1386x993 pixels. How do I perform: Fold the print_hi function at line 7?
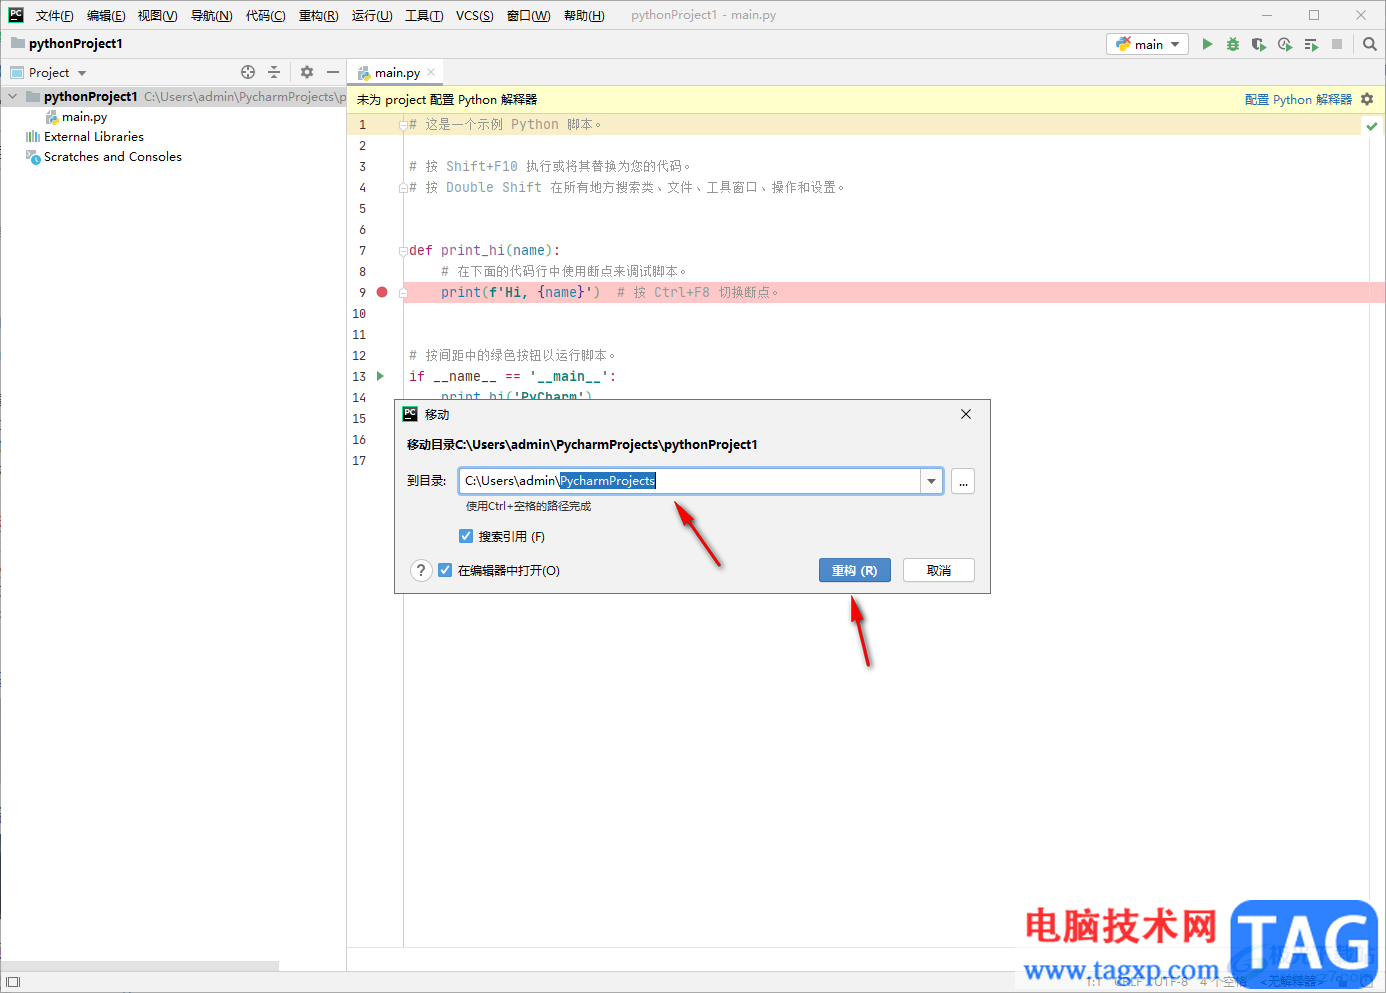point(403,251)
